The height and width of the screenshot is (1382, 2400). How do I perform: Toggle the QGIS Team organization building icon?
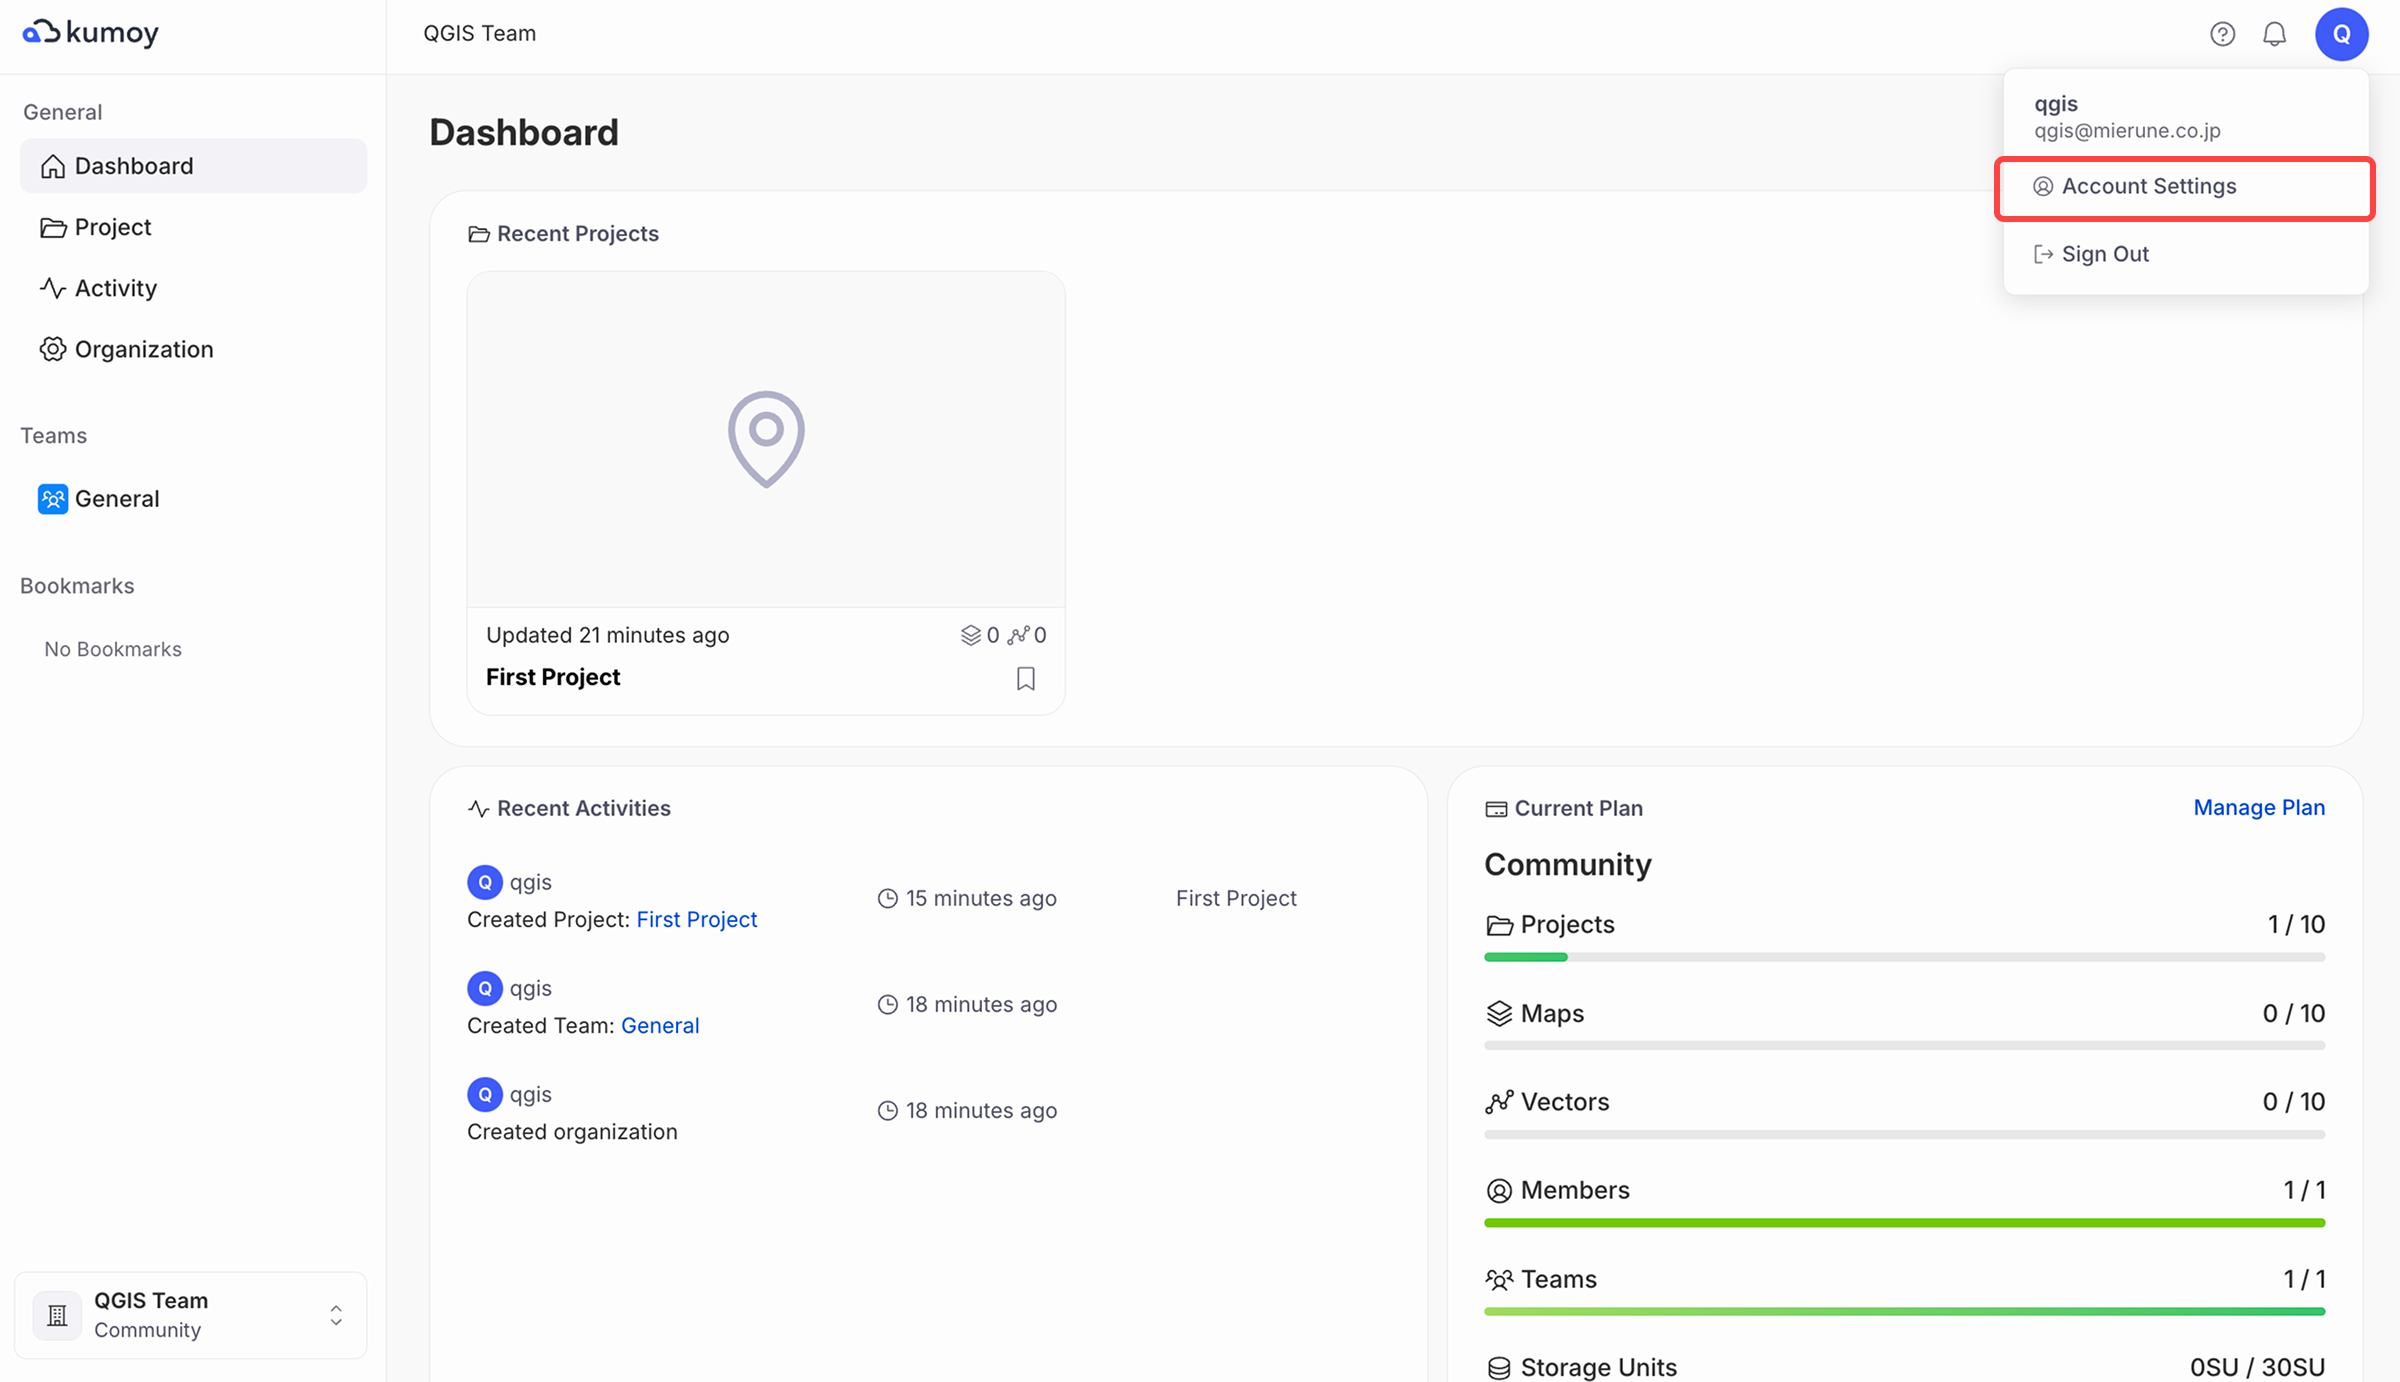click(x=57, y=1315)
